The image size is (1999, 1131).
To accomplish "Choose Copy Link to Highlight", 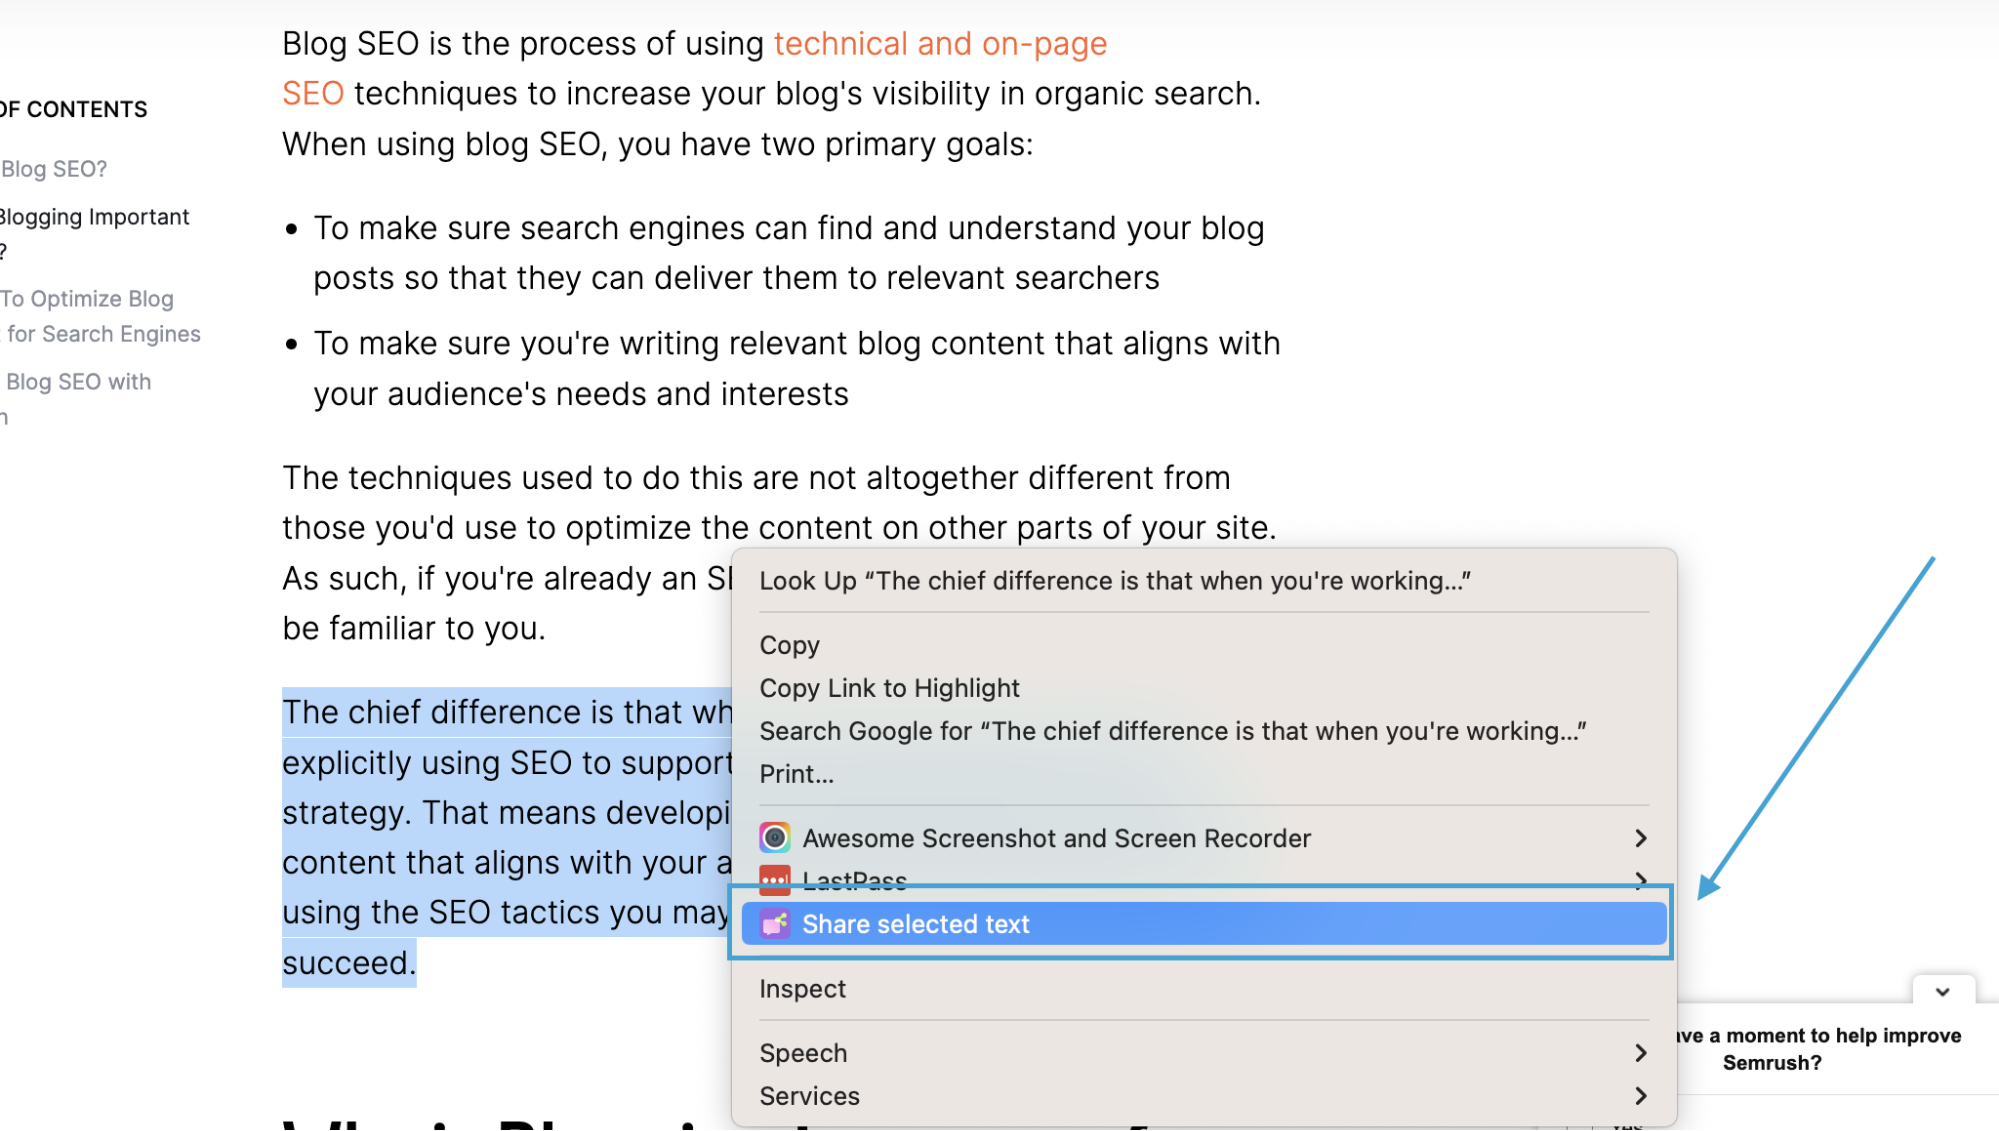I will pos(889,687).
